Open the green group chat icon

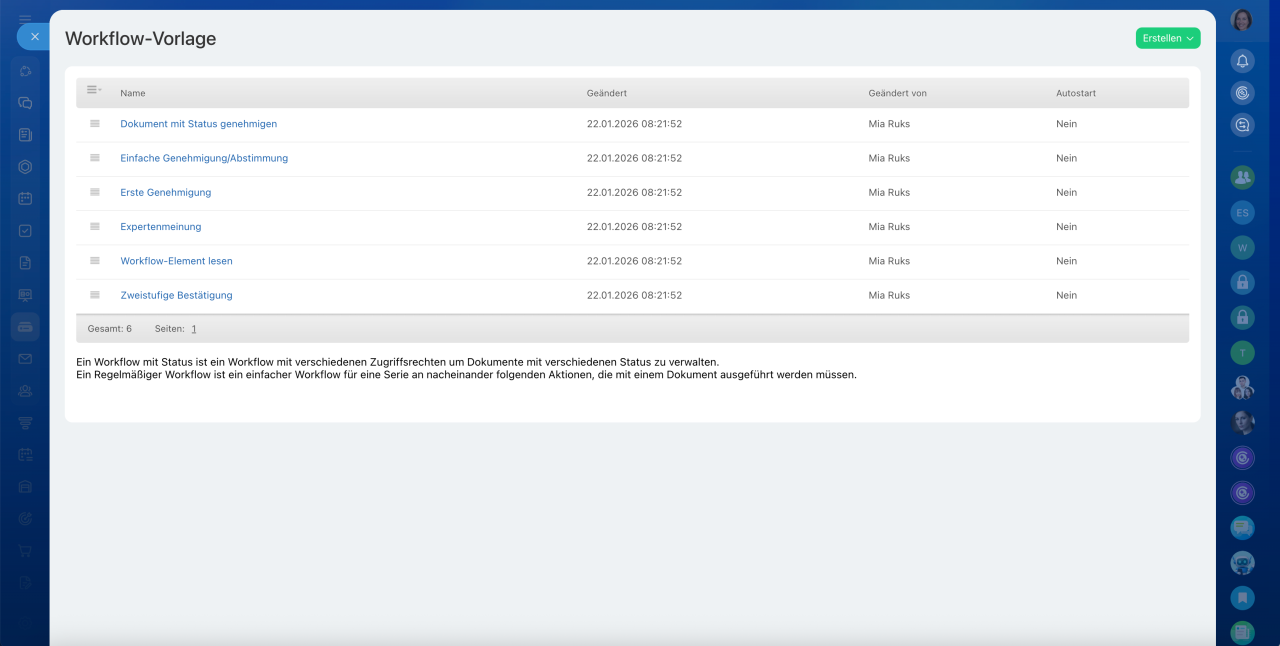coord(1242,177)
